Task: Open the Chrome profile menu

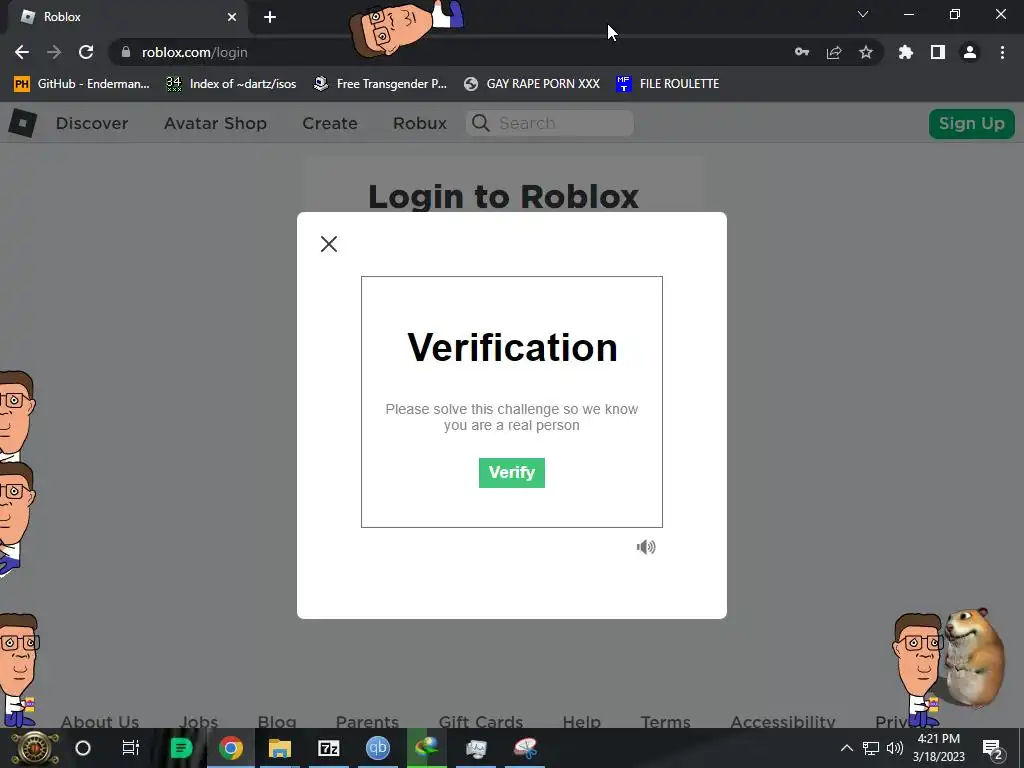Action: click(x=970, y=52)
